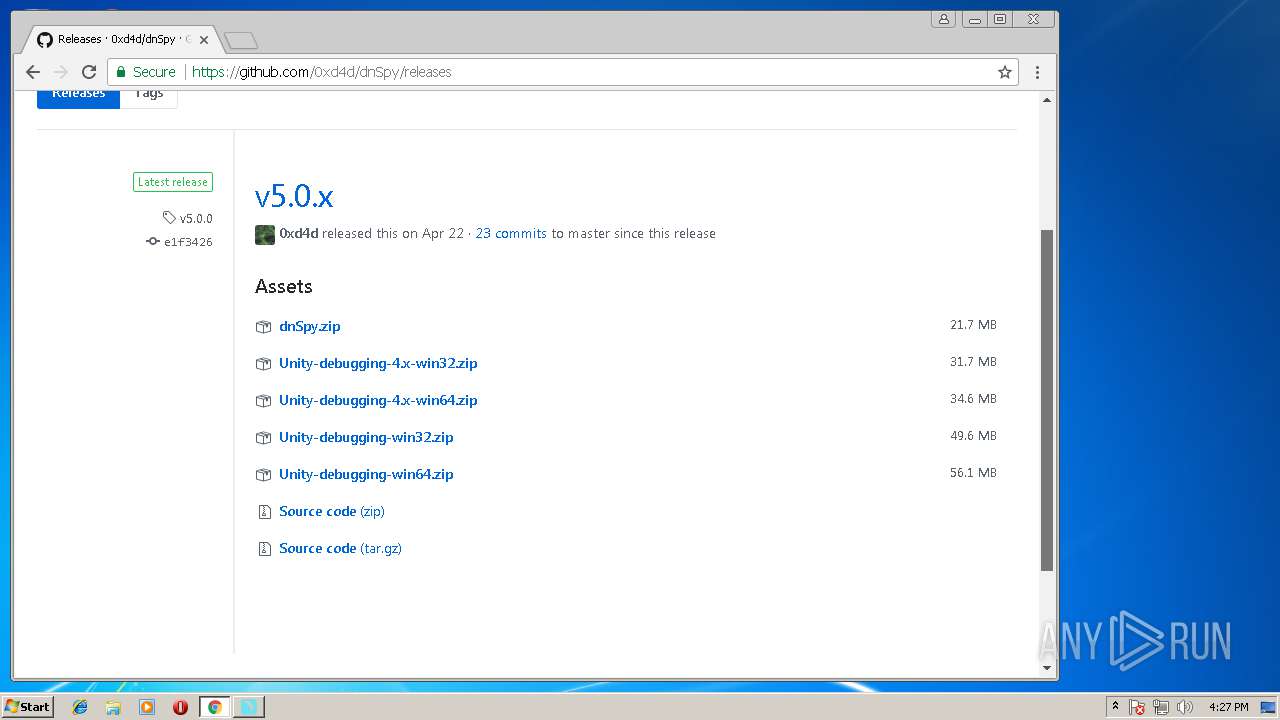The image size is (1280, 720).
Task: Click the volume speaker tray icon
Action: (1185, 707)
